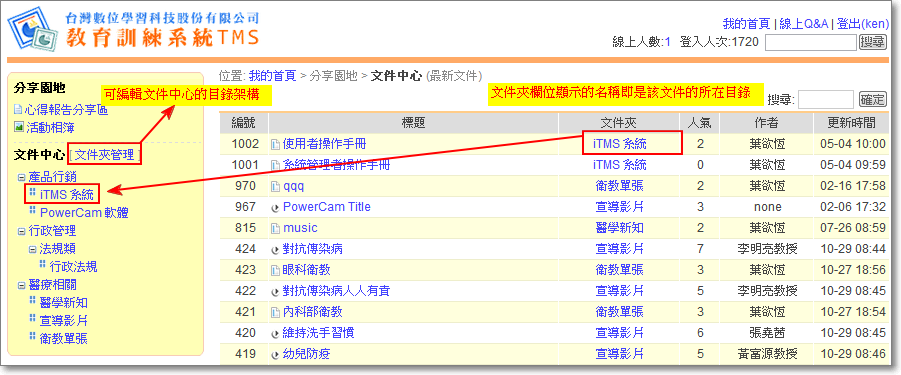Open 線上Q&A link

point(803,24)
